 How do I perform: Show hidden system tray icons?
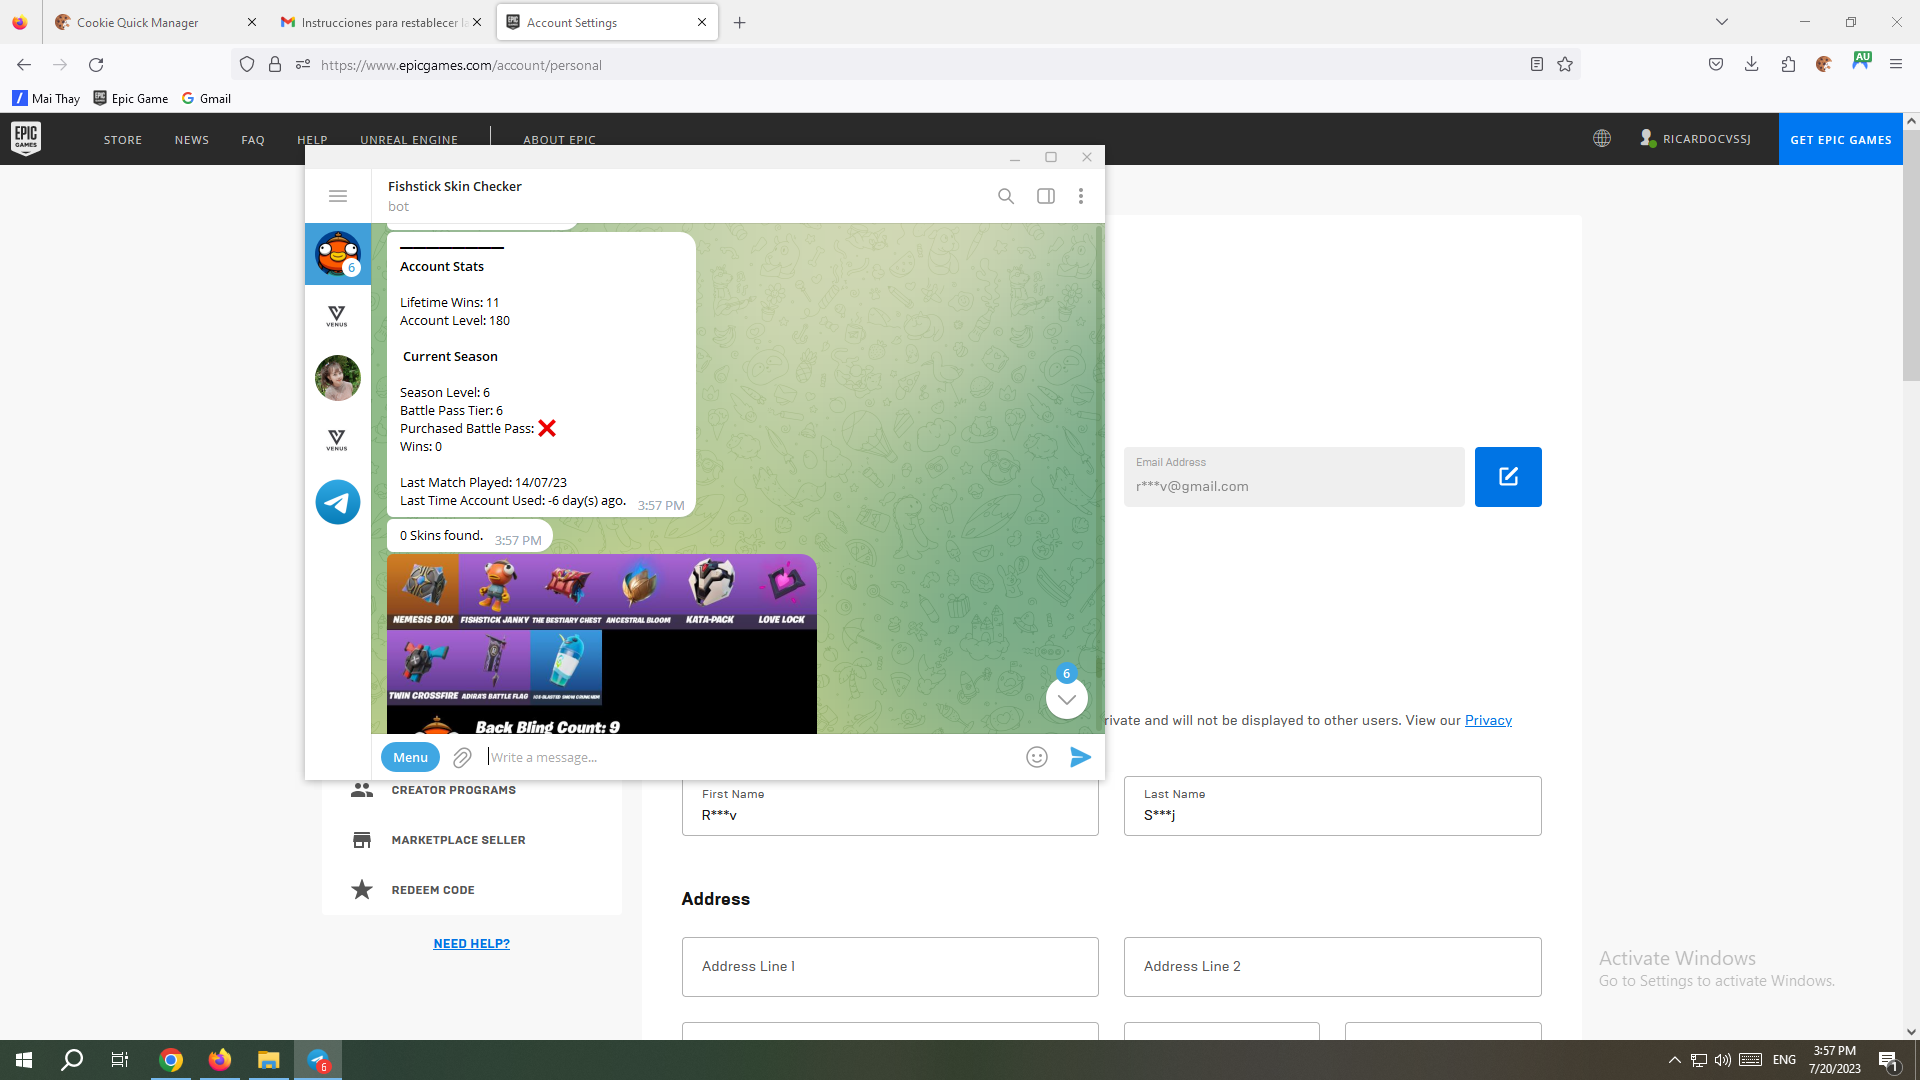[x=1674, y=1060]
